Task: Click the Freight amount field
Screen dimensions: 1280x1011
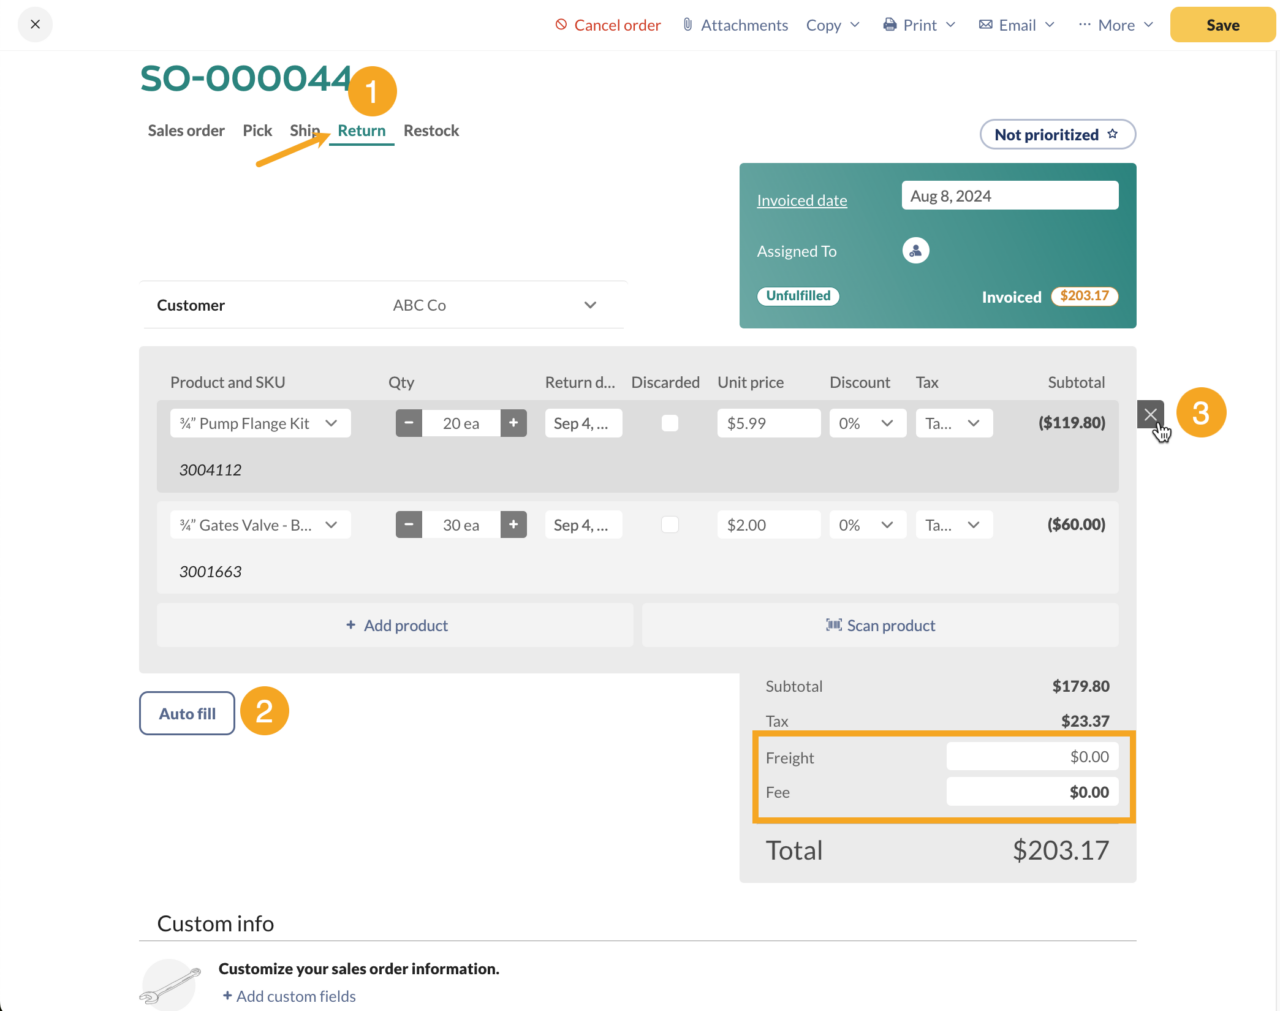Action: [1032, 757]
